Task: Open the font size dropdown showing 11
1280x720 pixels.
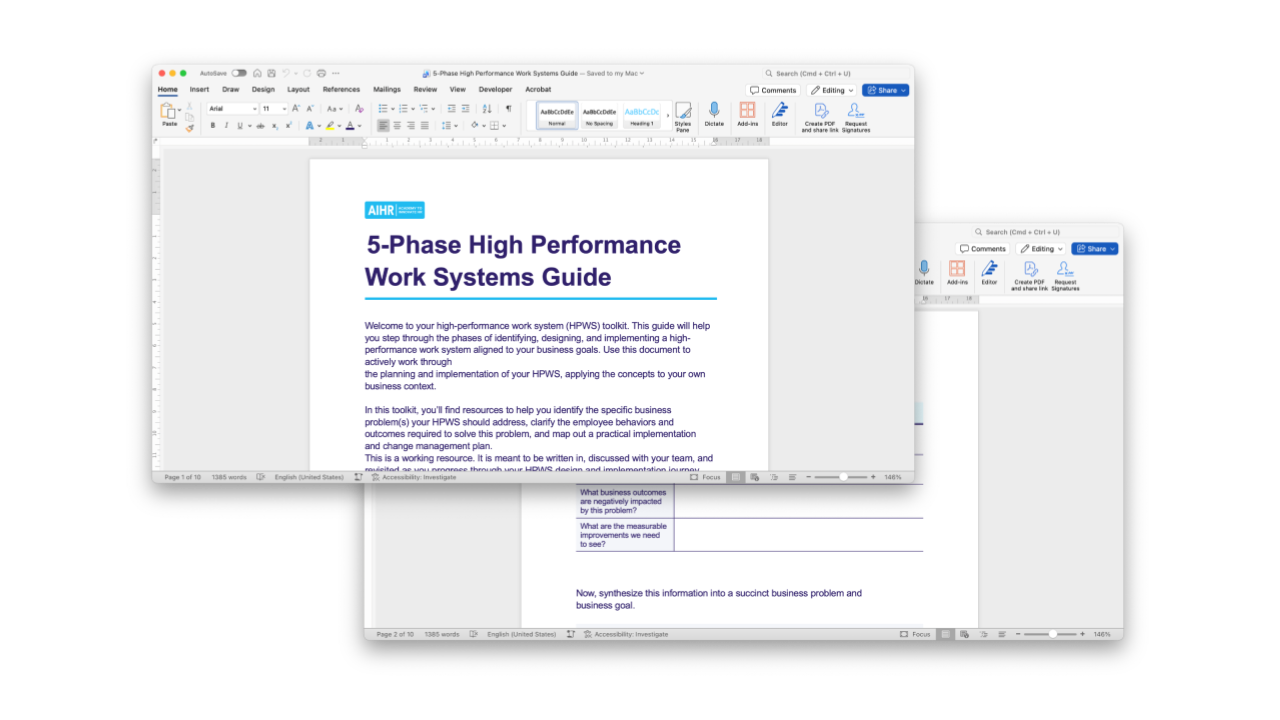Action: click(x=273, y=108)
